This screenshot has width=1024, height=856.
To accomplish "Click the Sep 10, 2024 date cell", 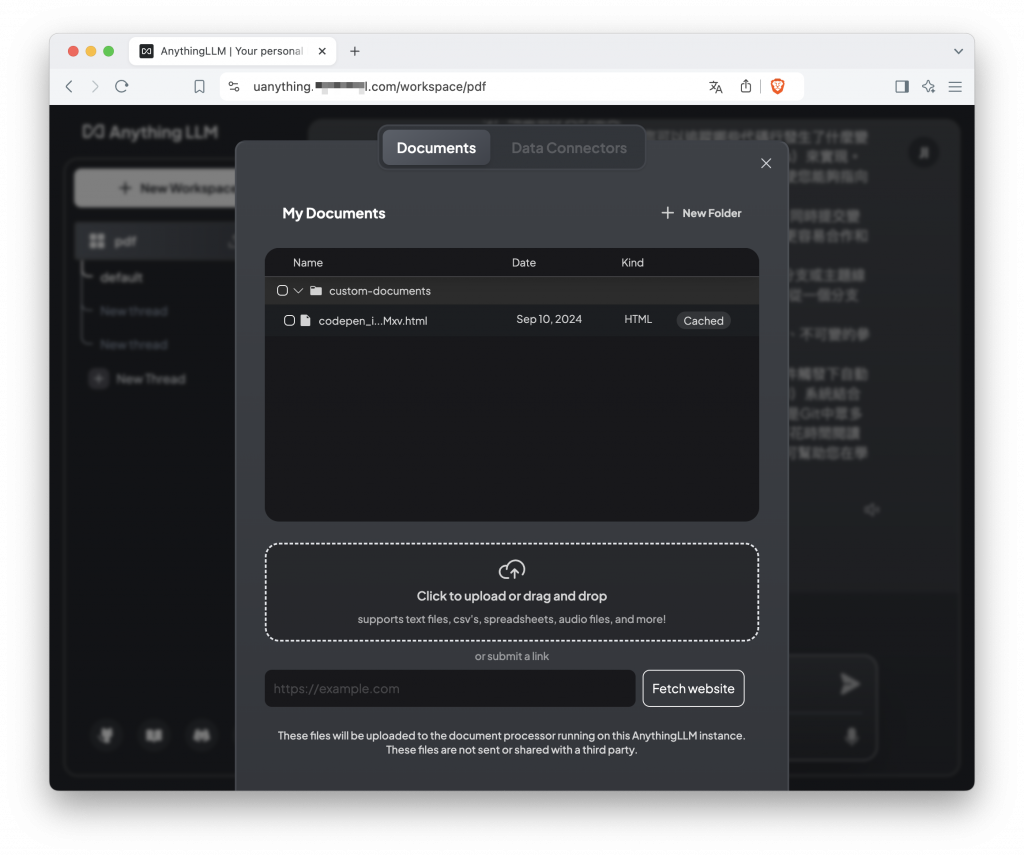I will pos(549,319).
